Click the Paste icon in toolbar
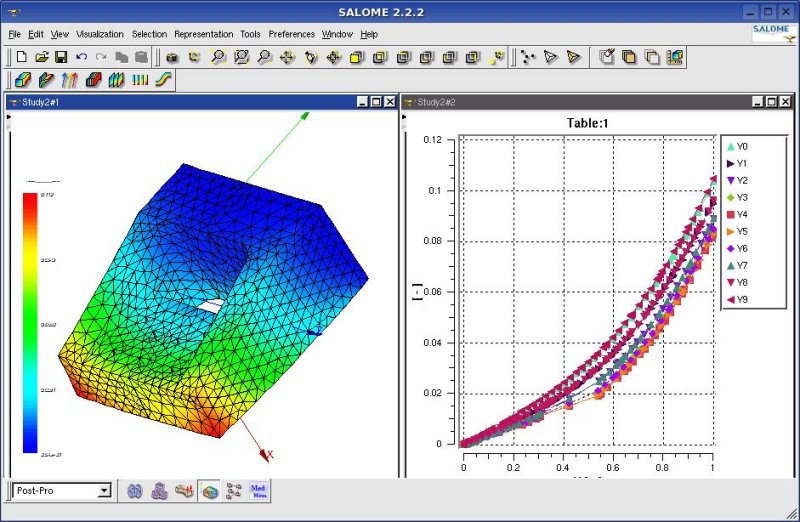Screen dimensions: 800x522 click(x=141, y=57)
